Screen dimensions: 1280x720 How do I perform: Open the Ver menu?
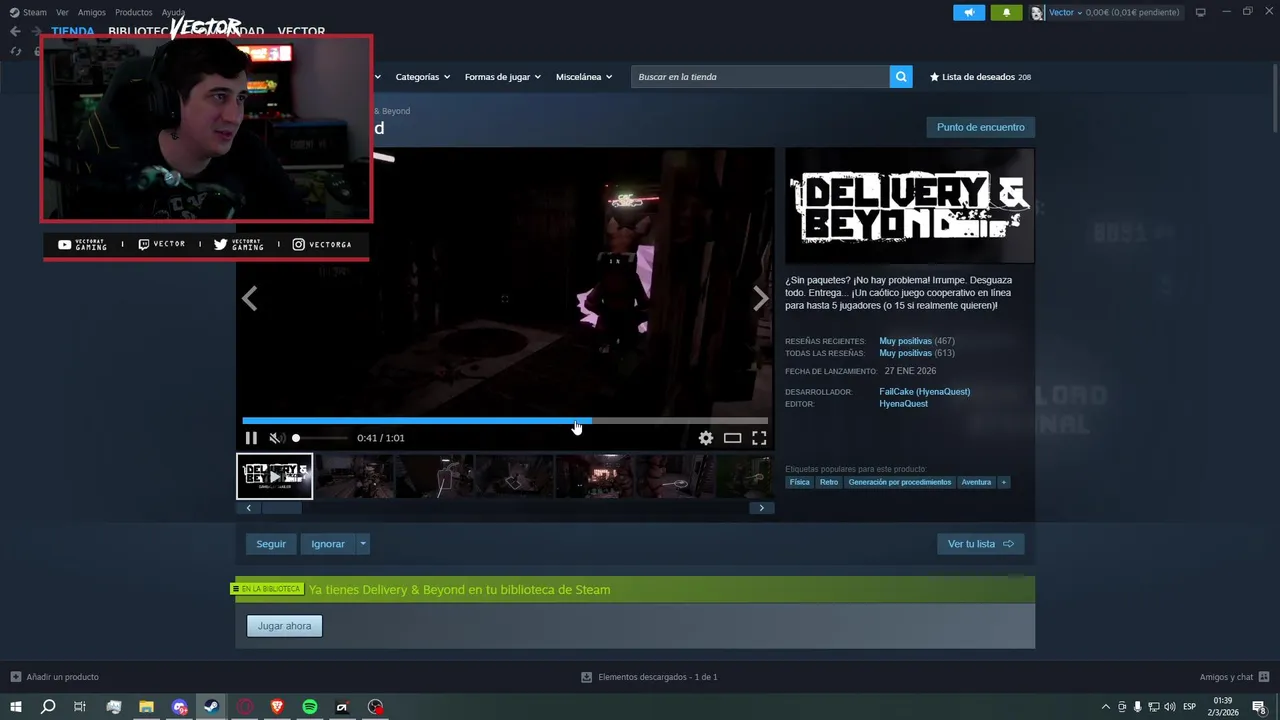coord(62,12)
